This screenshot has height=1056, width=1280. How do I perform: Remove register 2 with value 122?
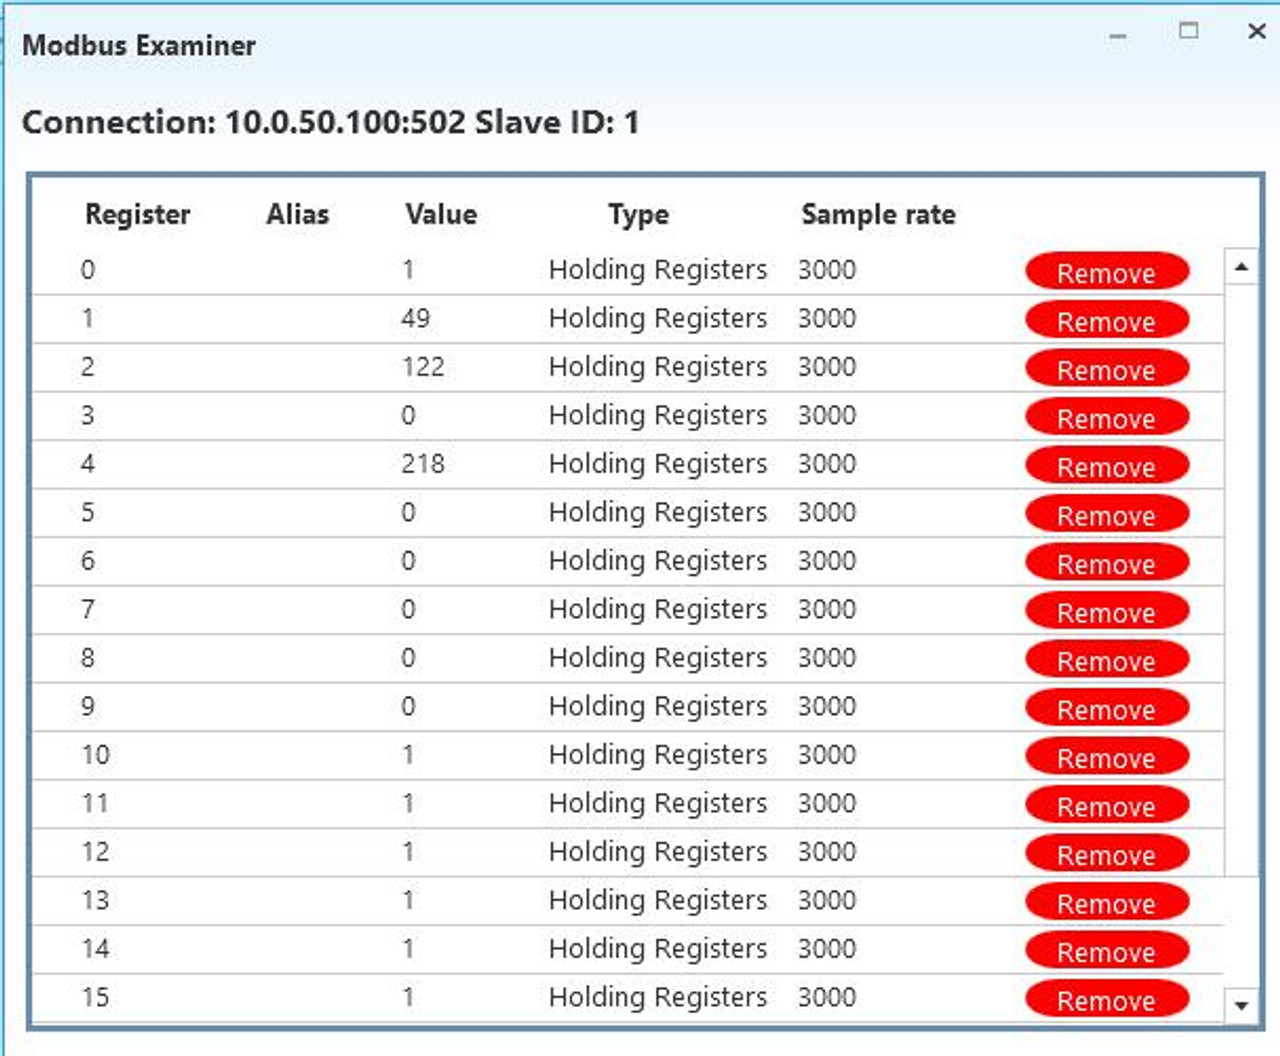[1107, 368]
